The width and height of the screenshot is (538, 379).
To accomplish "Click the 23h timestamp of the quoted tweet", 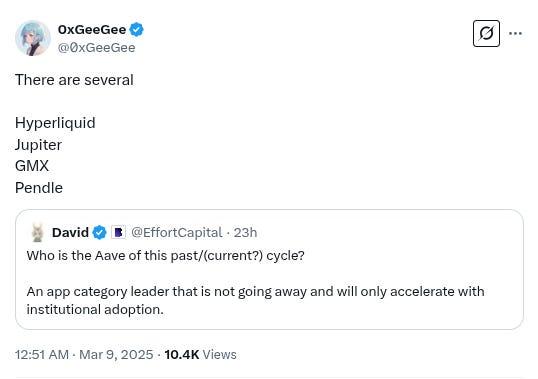I will click(x=245, y=233).
